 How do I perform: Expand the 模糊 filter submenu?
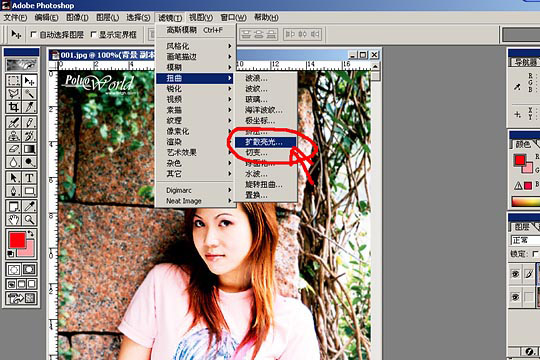point(196,67)
